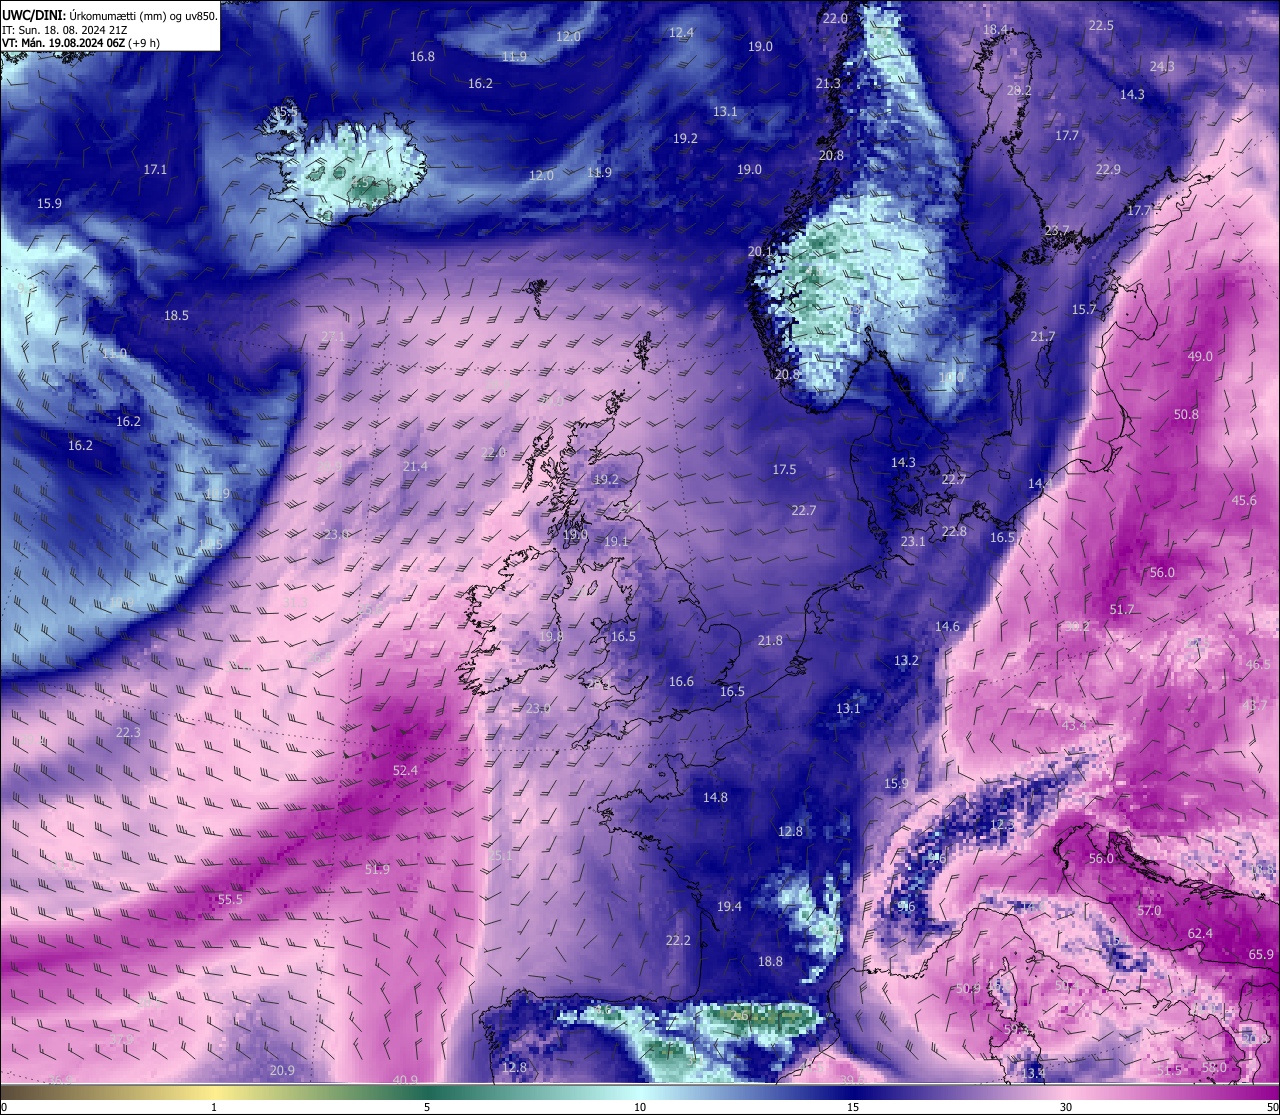Click the 22.9 value on the map
The width and height of the screenshot is (1280, 1115).
(1108, 170)
